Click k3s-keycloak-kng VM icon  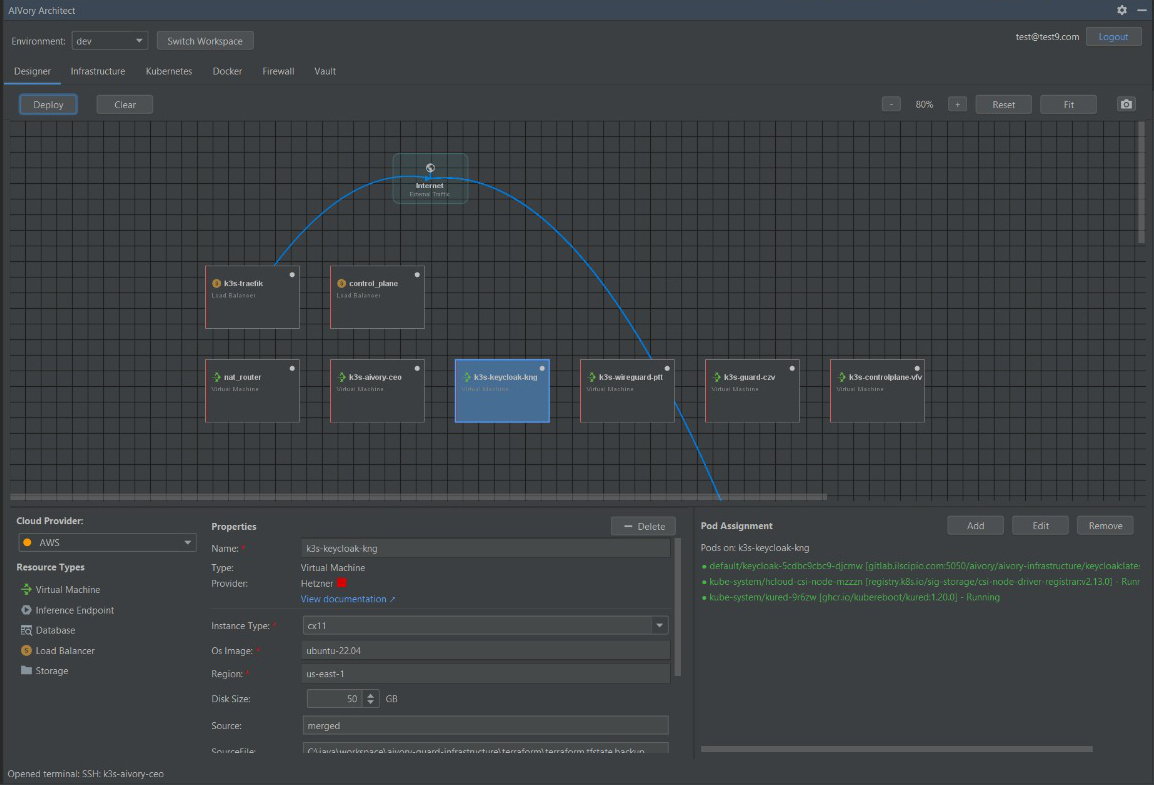pos(467,377)
